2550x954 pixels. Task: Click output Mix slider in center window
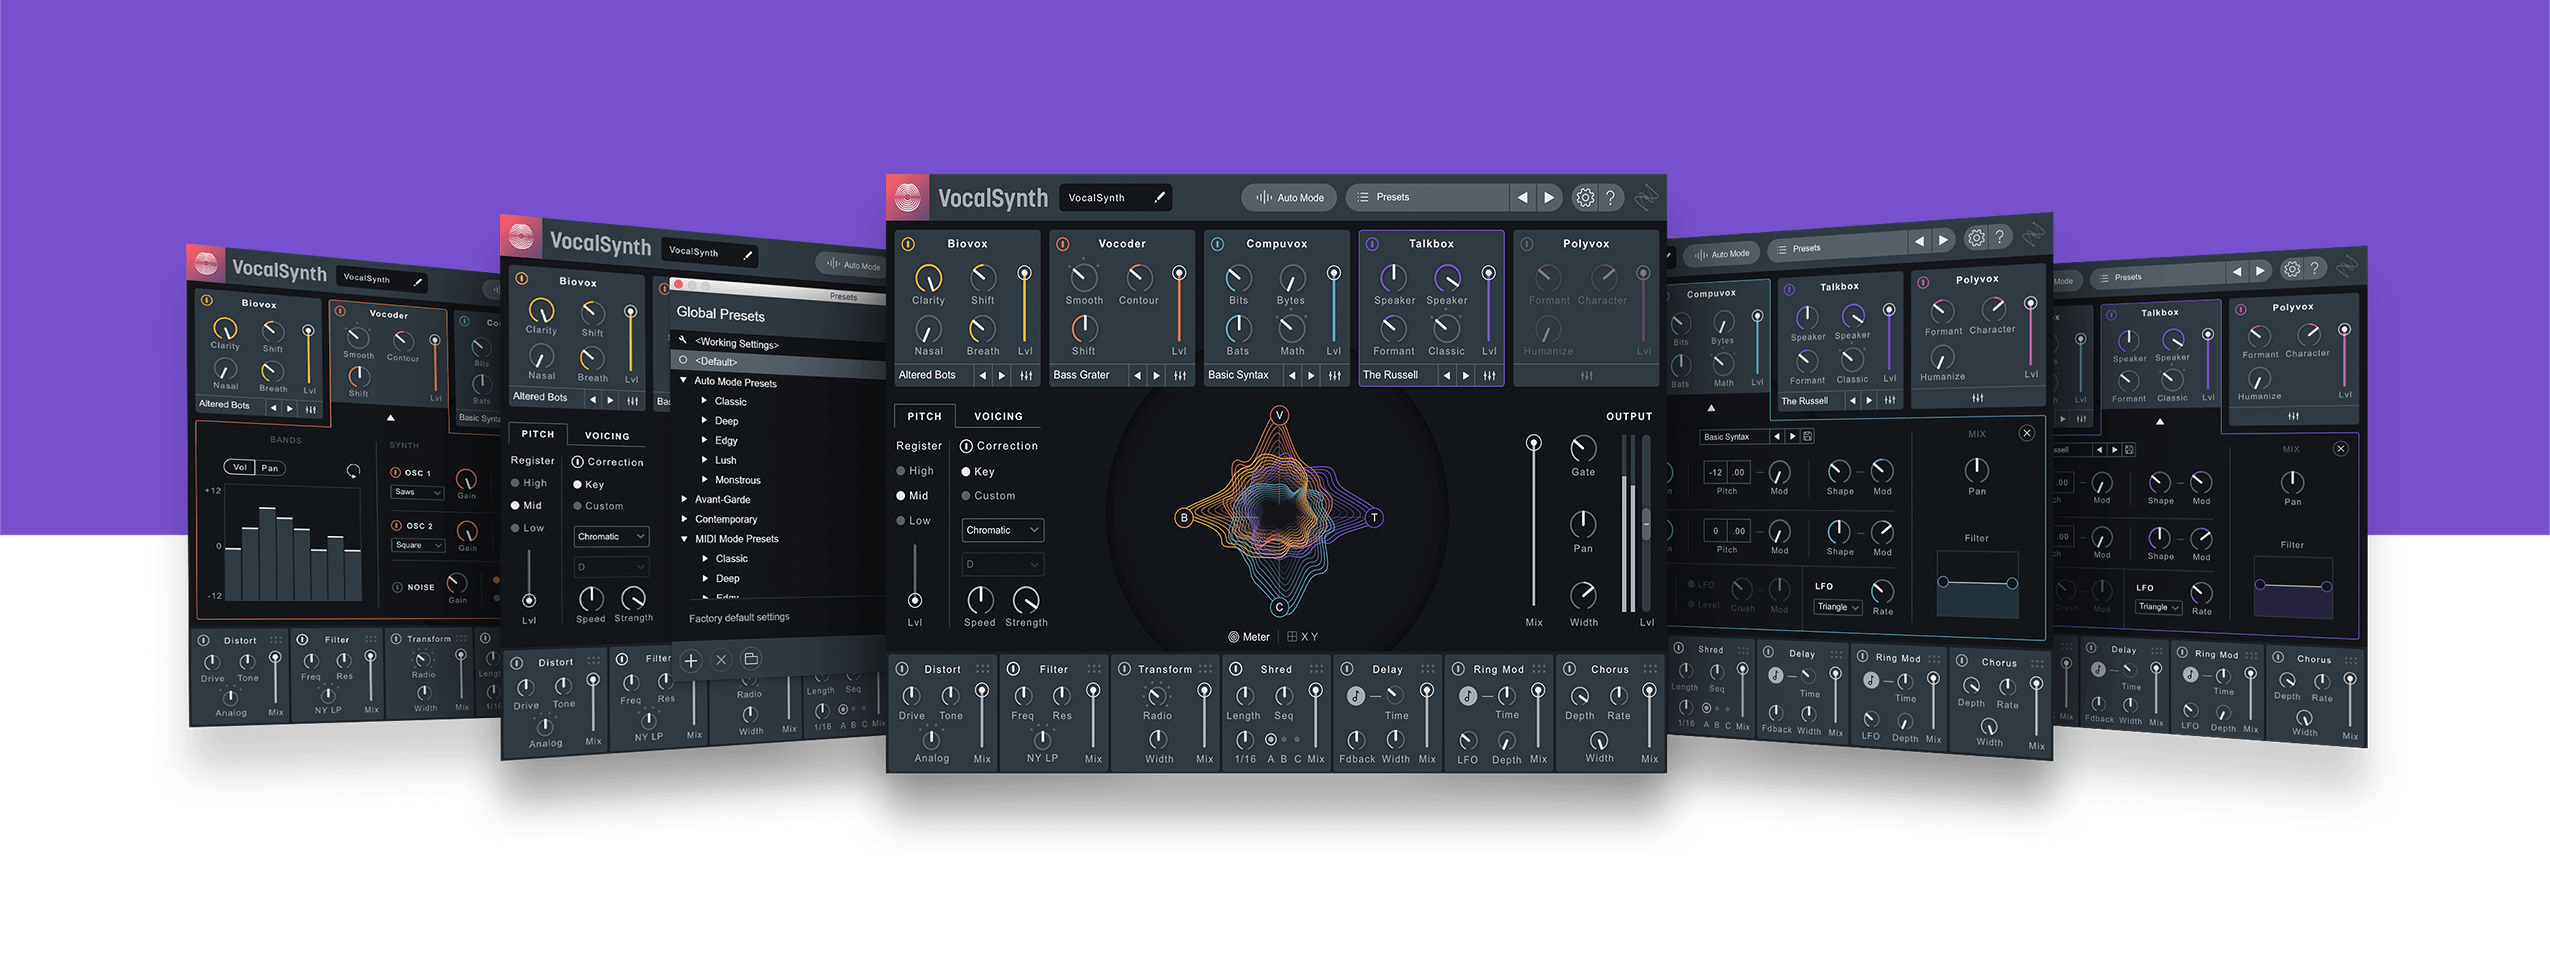[1533, 521]
